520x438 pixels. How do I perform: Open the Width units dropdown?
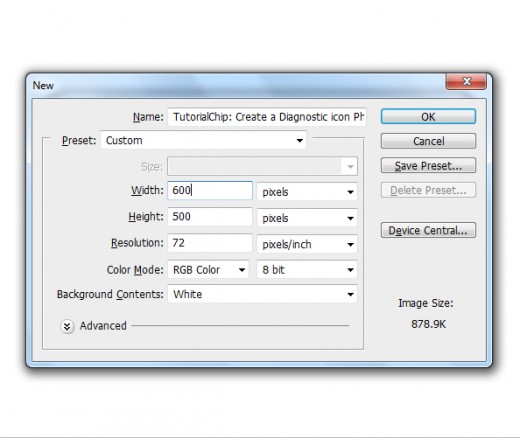tap(307, 192)
